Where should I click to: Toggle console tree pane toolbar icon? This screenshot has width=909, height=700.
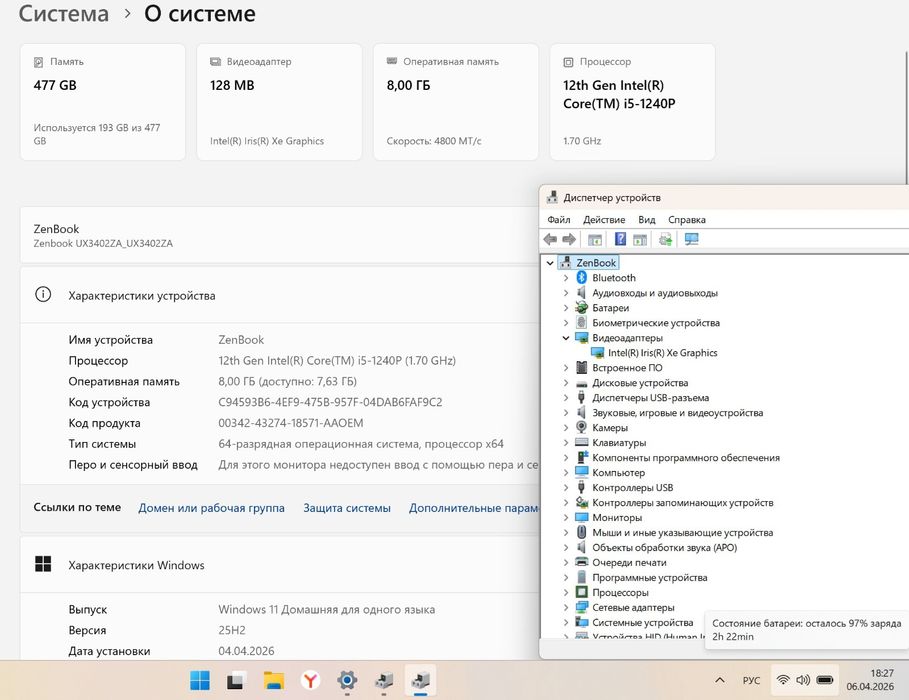point(595,239)
